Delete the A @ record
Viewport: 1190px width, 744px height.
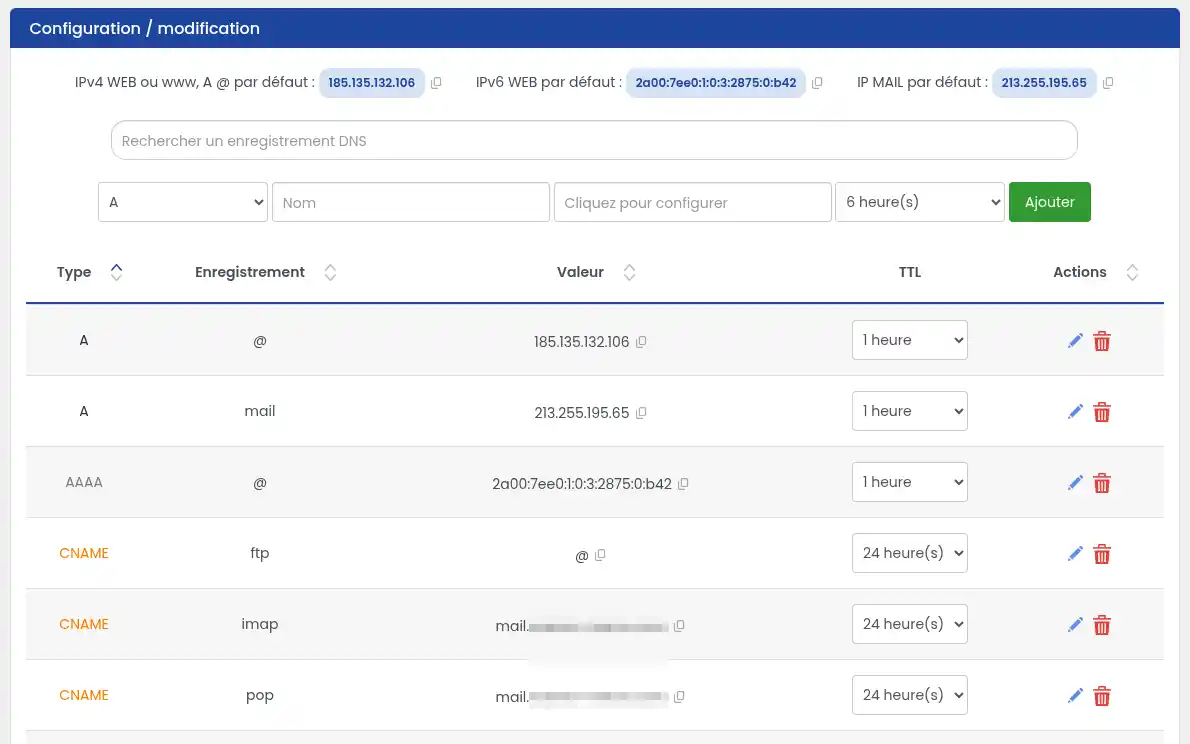tap(1102, 341)
